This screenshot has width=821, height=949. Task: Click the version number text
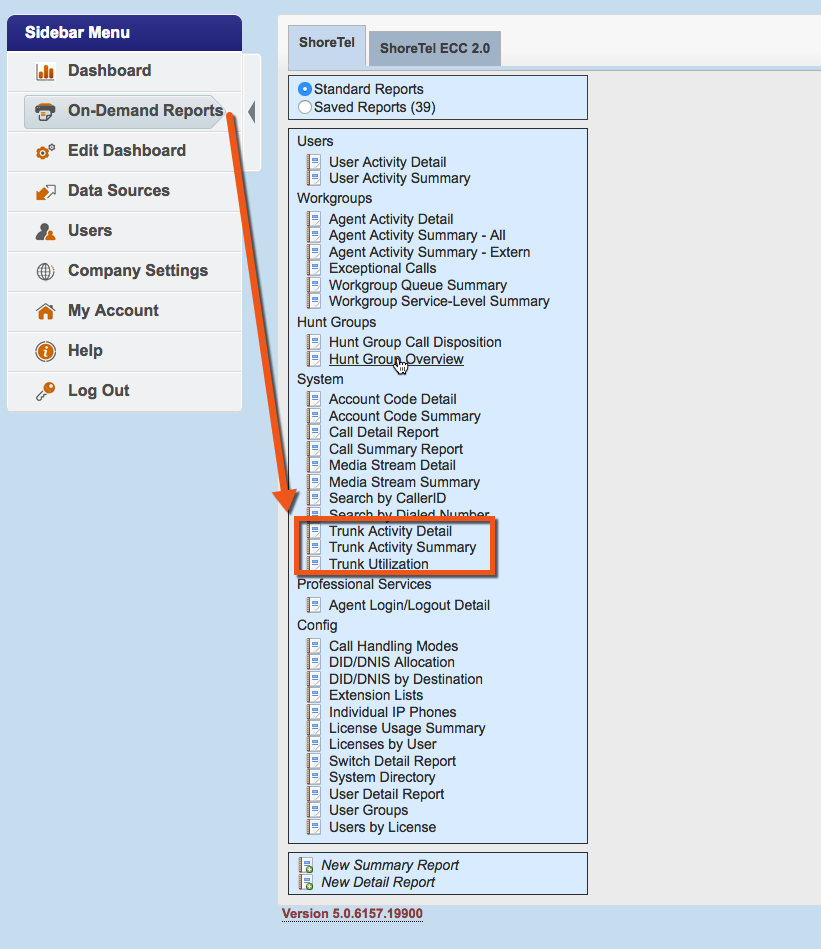point(354,914)
